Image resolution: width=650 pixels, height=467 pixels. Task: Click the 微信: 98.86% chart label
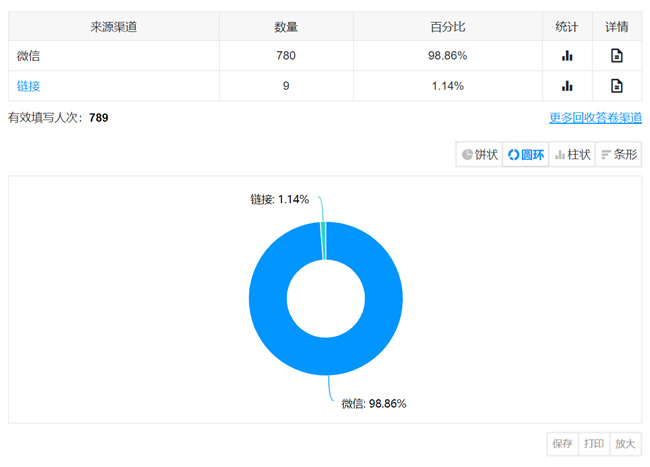coord(373,403)
